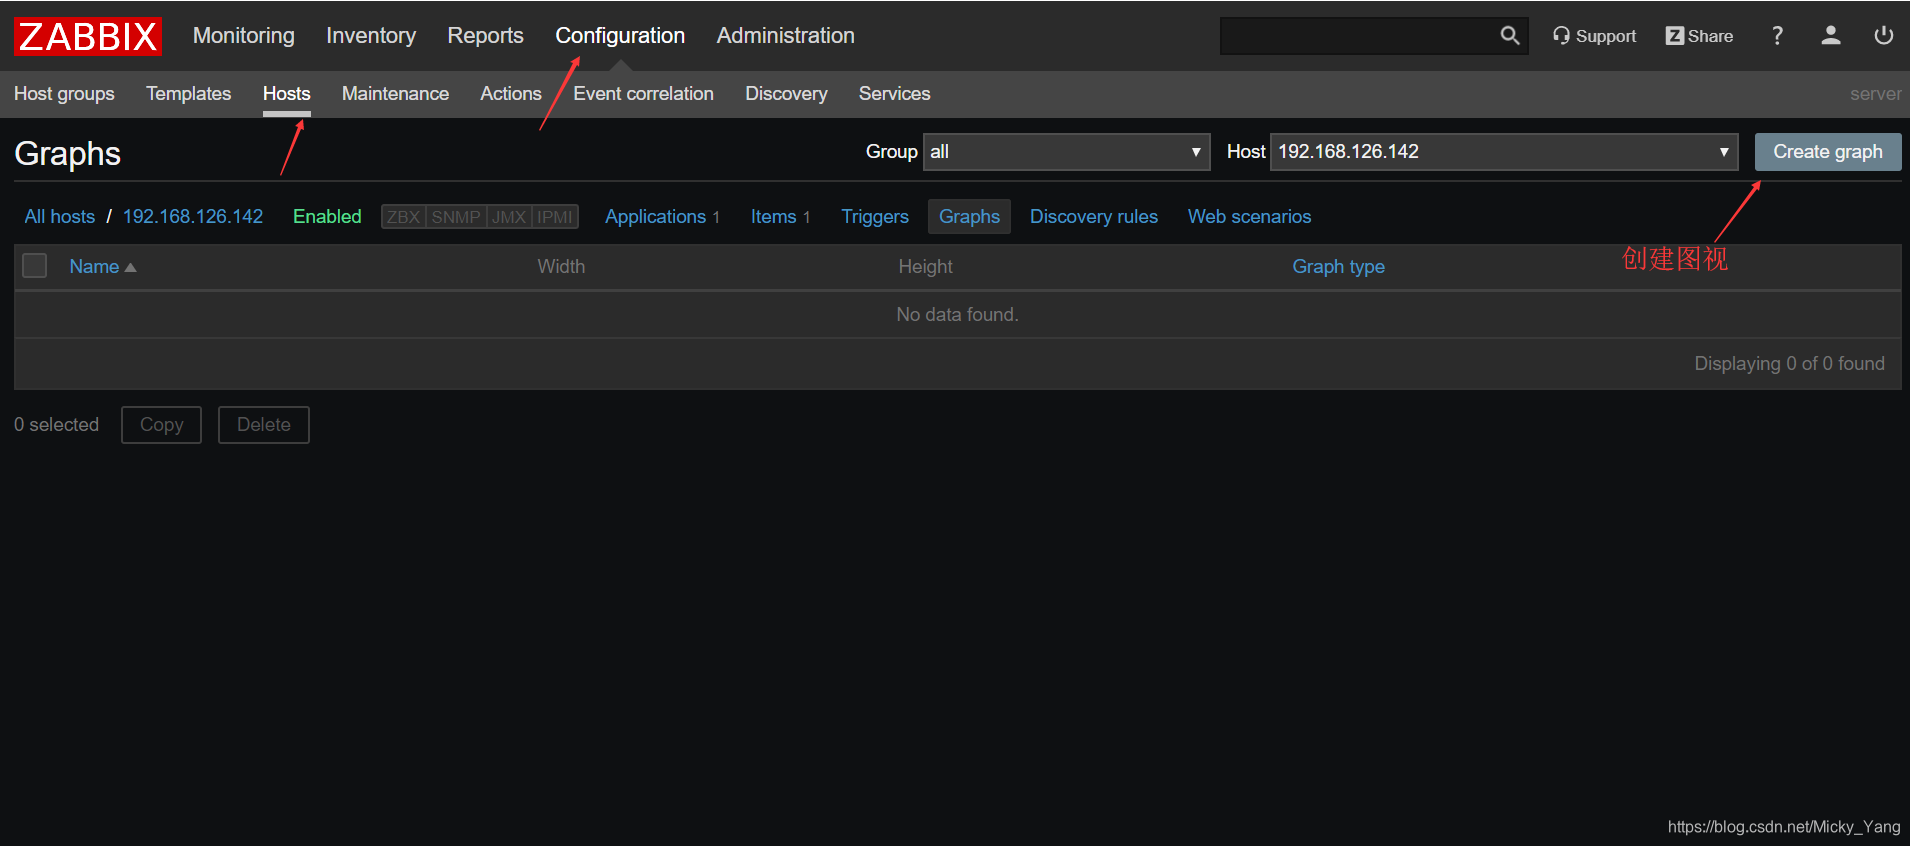Open the Configuration menu

pos(620,36)
